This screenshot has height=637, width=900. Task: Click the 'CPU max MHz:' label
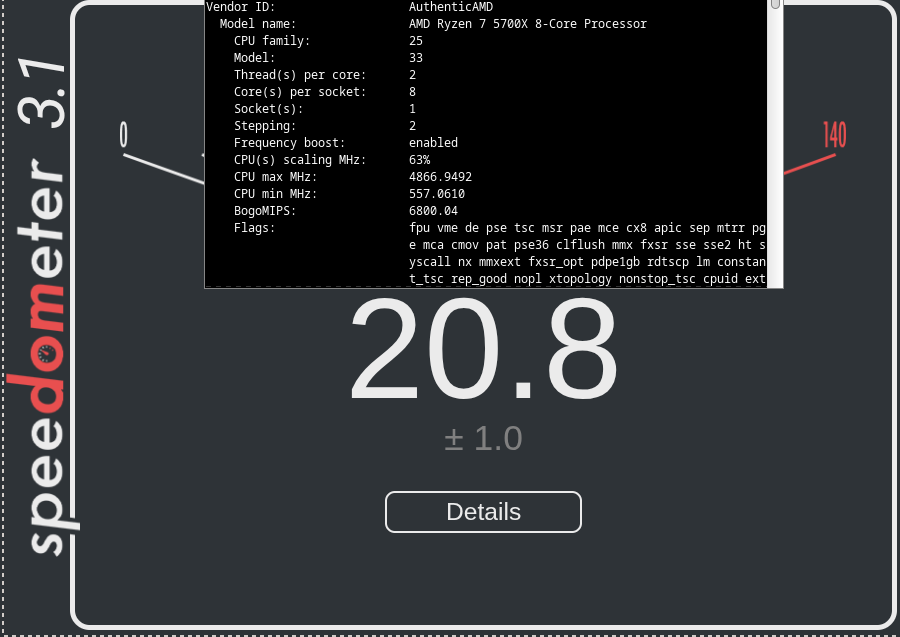276,177
